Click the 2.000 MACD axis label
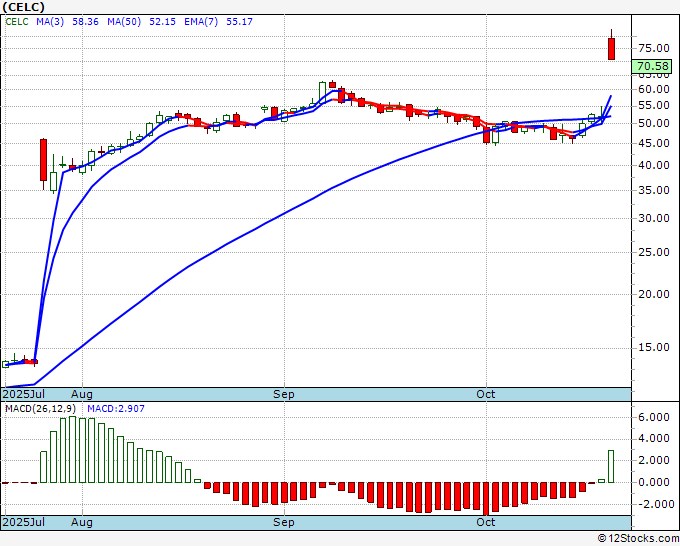680x546 pixels. point(654,461)
